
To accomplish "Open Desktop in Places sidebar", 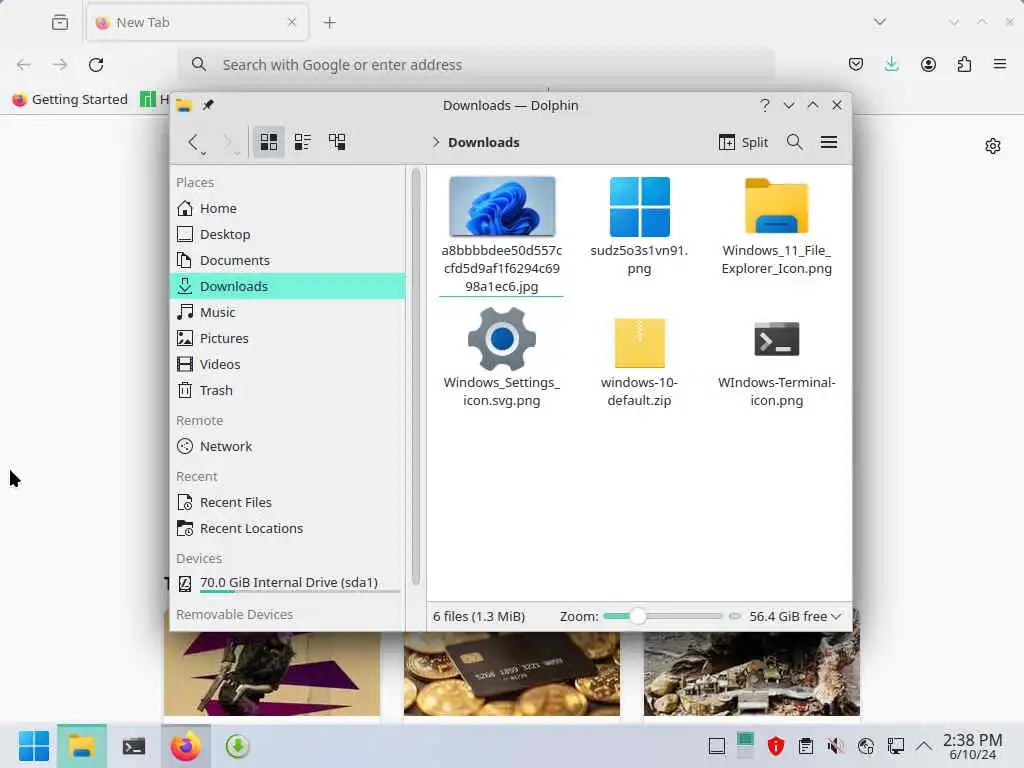I will [287, 234].
